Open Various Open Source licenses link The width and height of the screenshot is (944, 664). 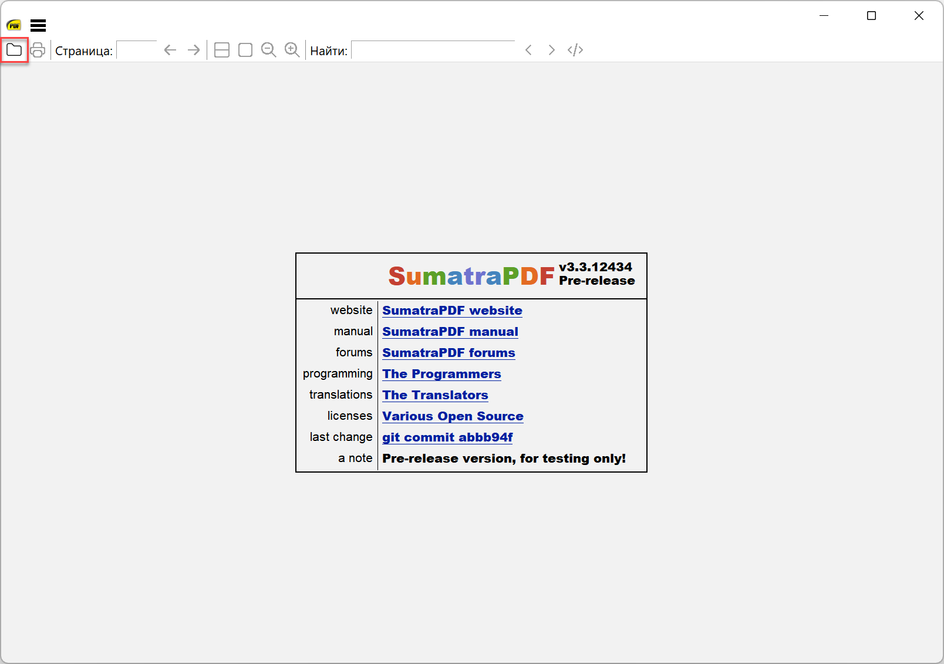pos(453,416)
